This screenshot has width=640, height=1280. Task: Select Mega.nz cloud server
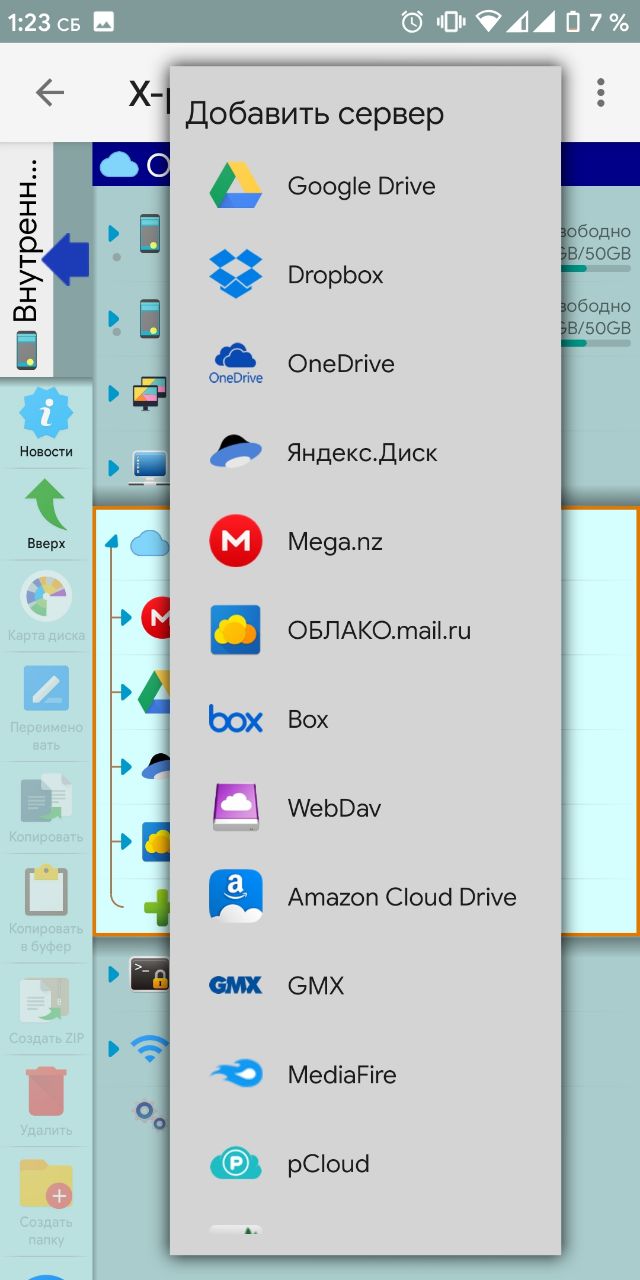(x=365, y=542)
